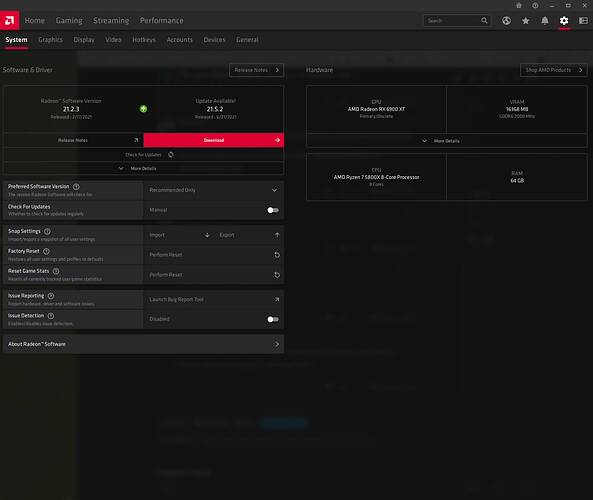The image size is (593, 500).
Task: Click Snap Settings info icon
Action: [47, 231]
